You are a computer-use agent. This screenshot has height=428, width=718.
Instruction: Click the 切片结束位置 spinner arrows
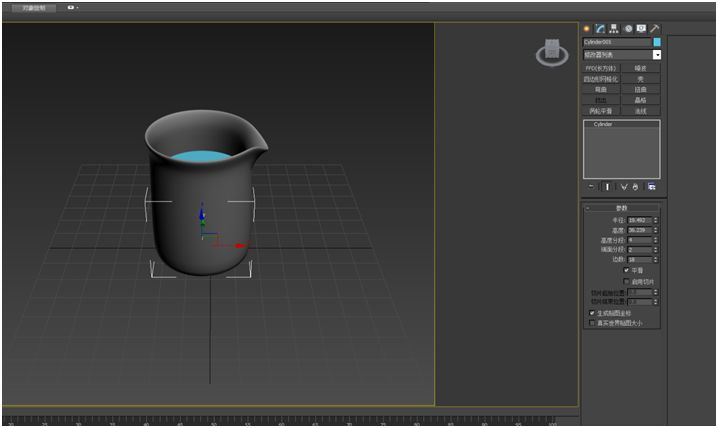656,302
